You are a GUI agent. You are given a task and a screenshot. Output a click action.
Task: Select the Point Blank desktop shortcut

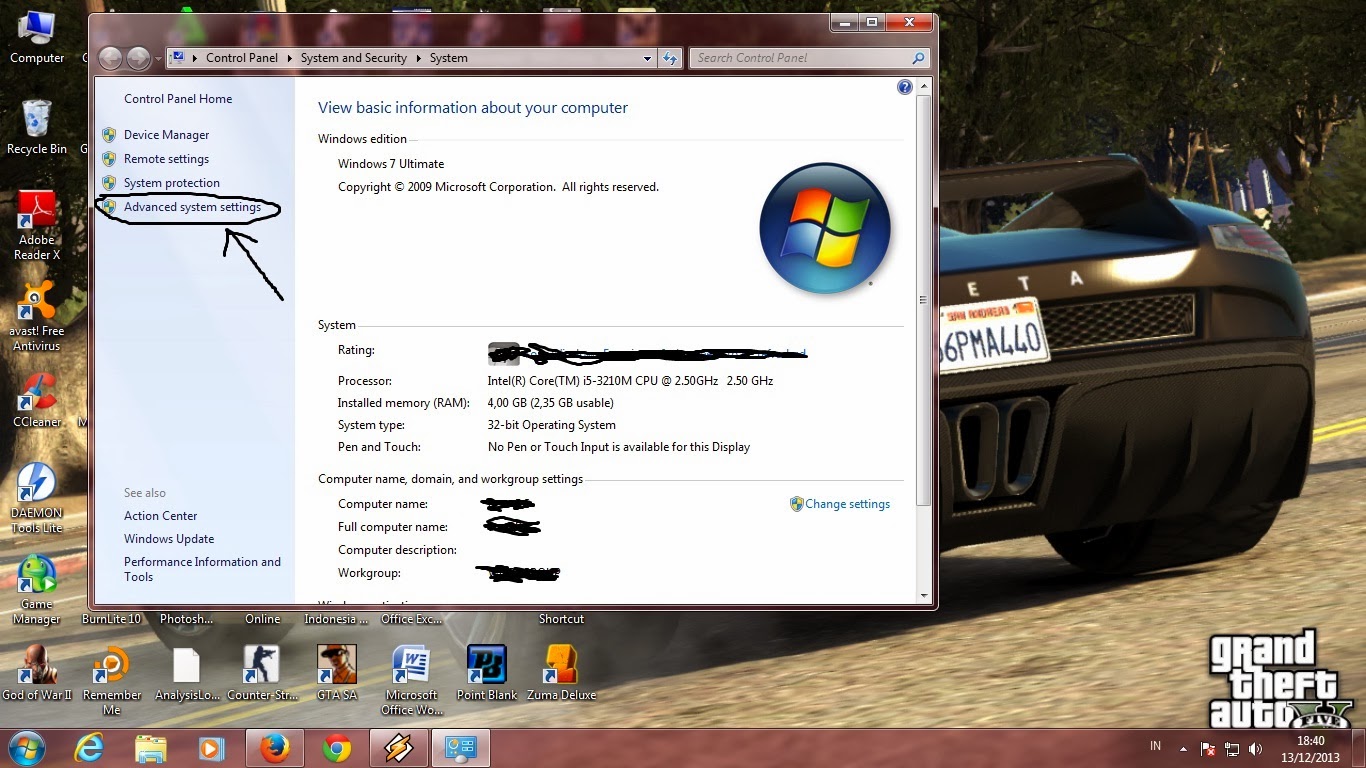tap(487, 672)
